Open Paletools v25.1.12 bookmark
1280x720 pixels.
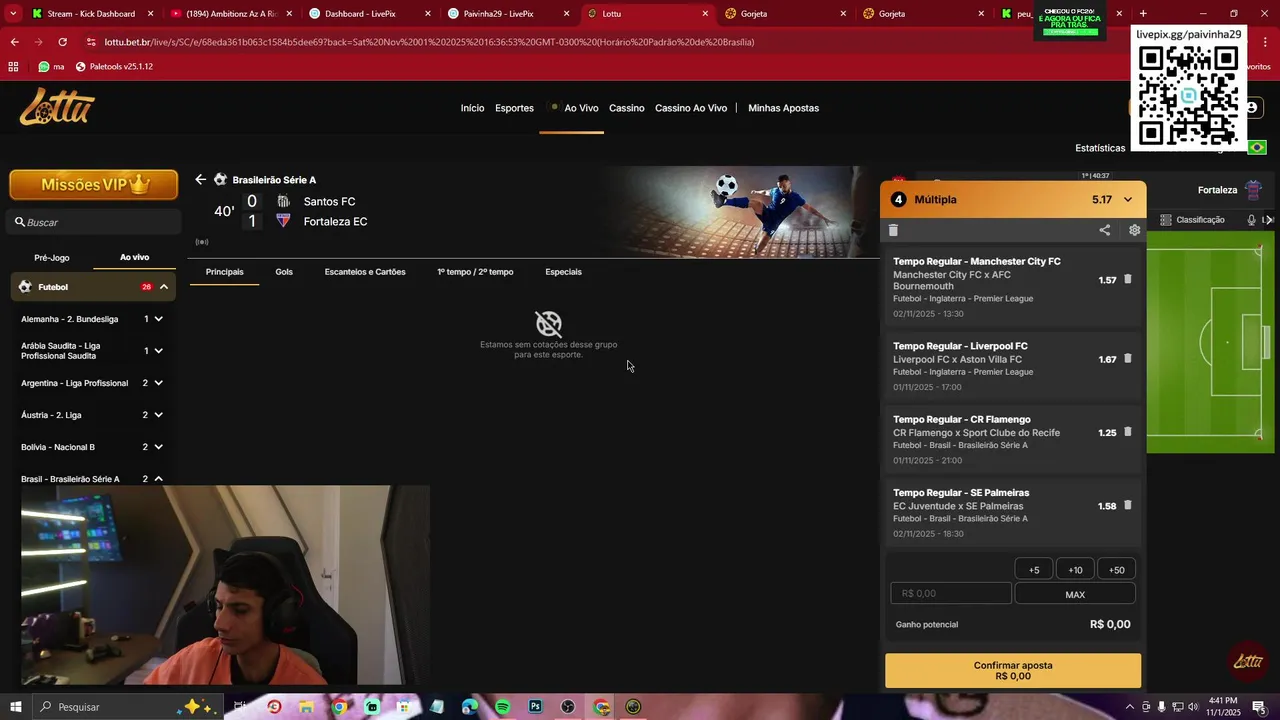tap(115, 66)
